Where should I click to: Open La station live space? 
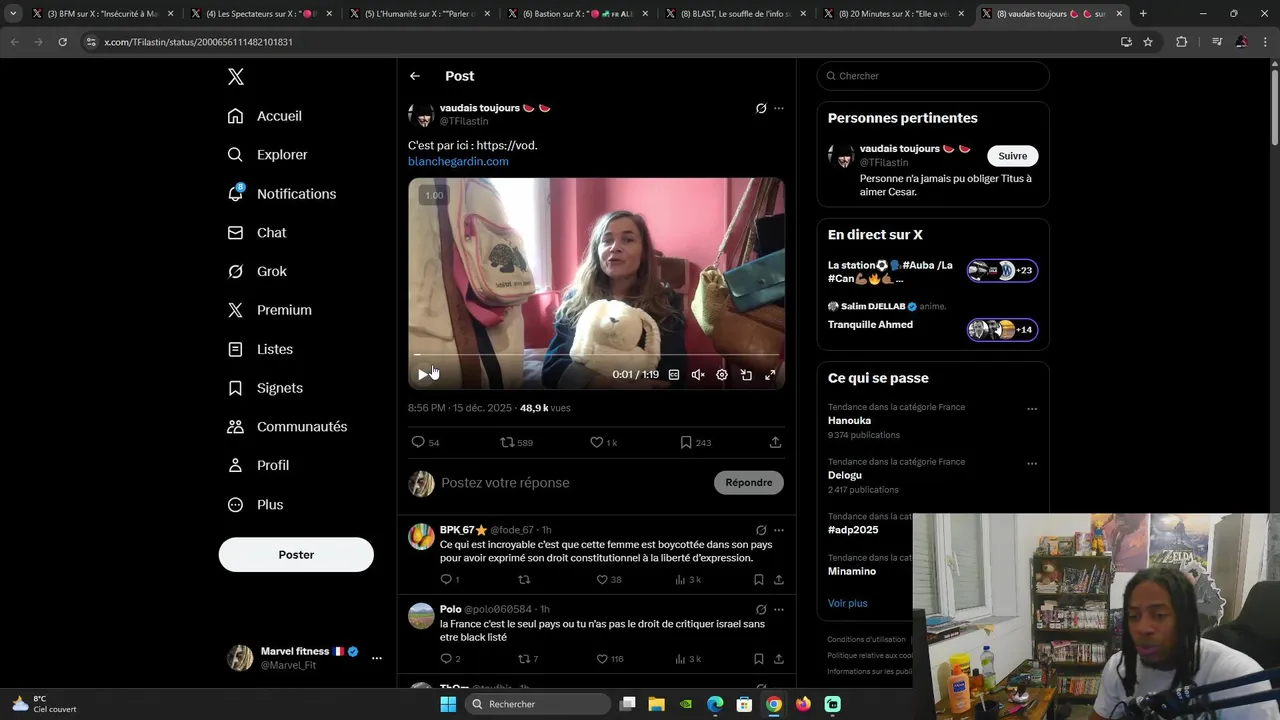pos(932,271)
